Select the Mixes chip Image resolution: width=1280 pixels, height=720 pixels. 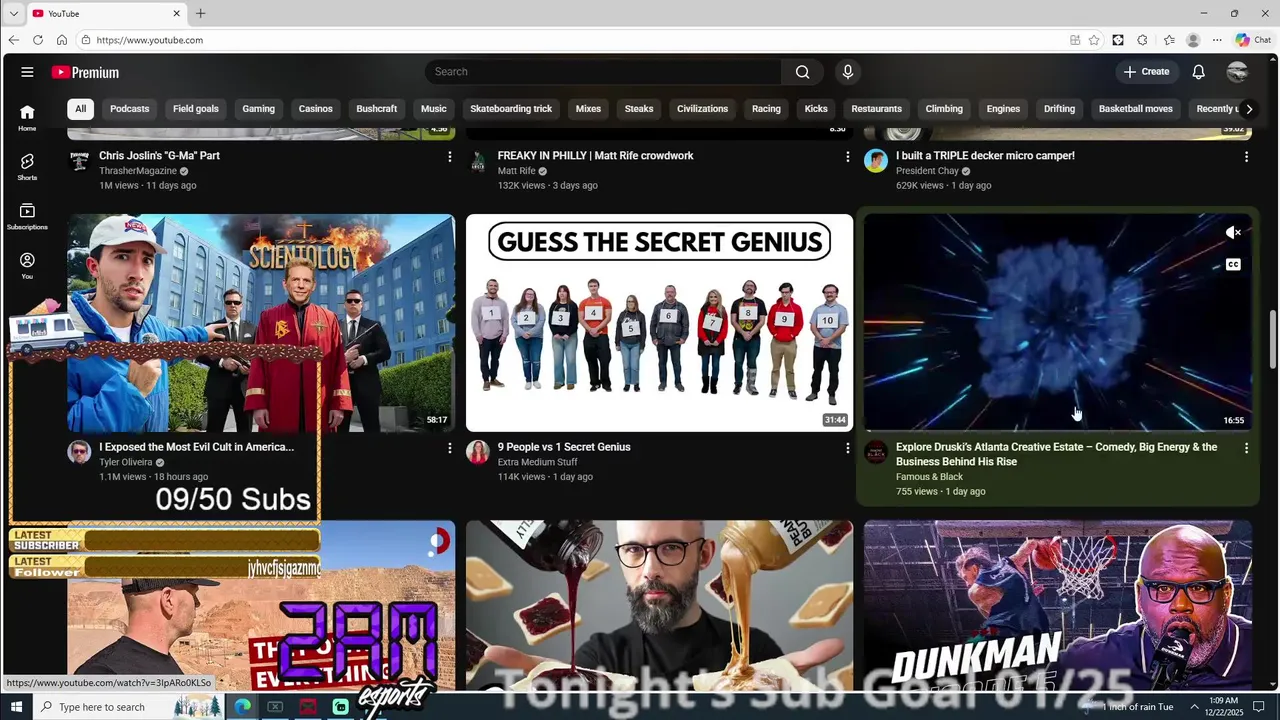[588, 109]
